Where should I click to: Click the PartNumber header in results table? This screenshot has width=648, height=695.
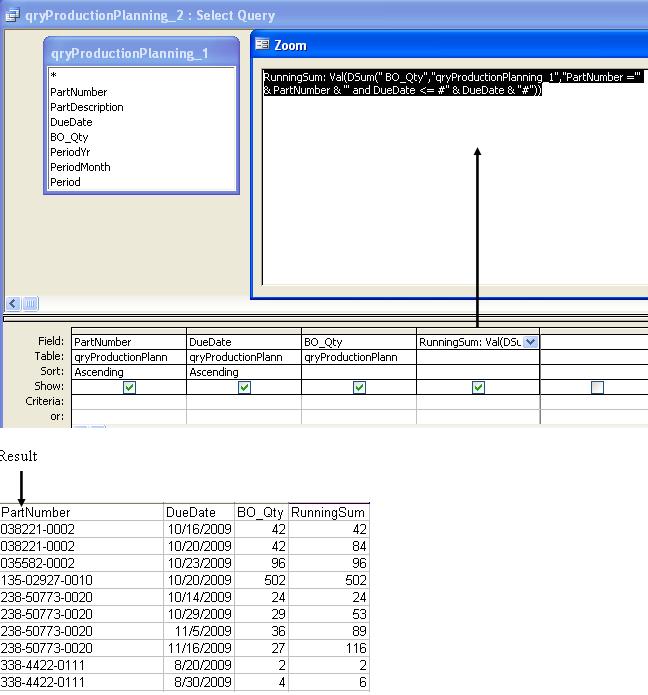82,512
